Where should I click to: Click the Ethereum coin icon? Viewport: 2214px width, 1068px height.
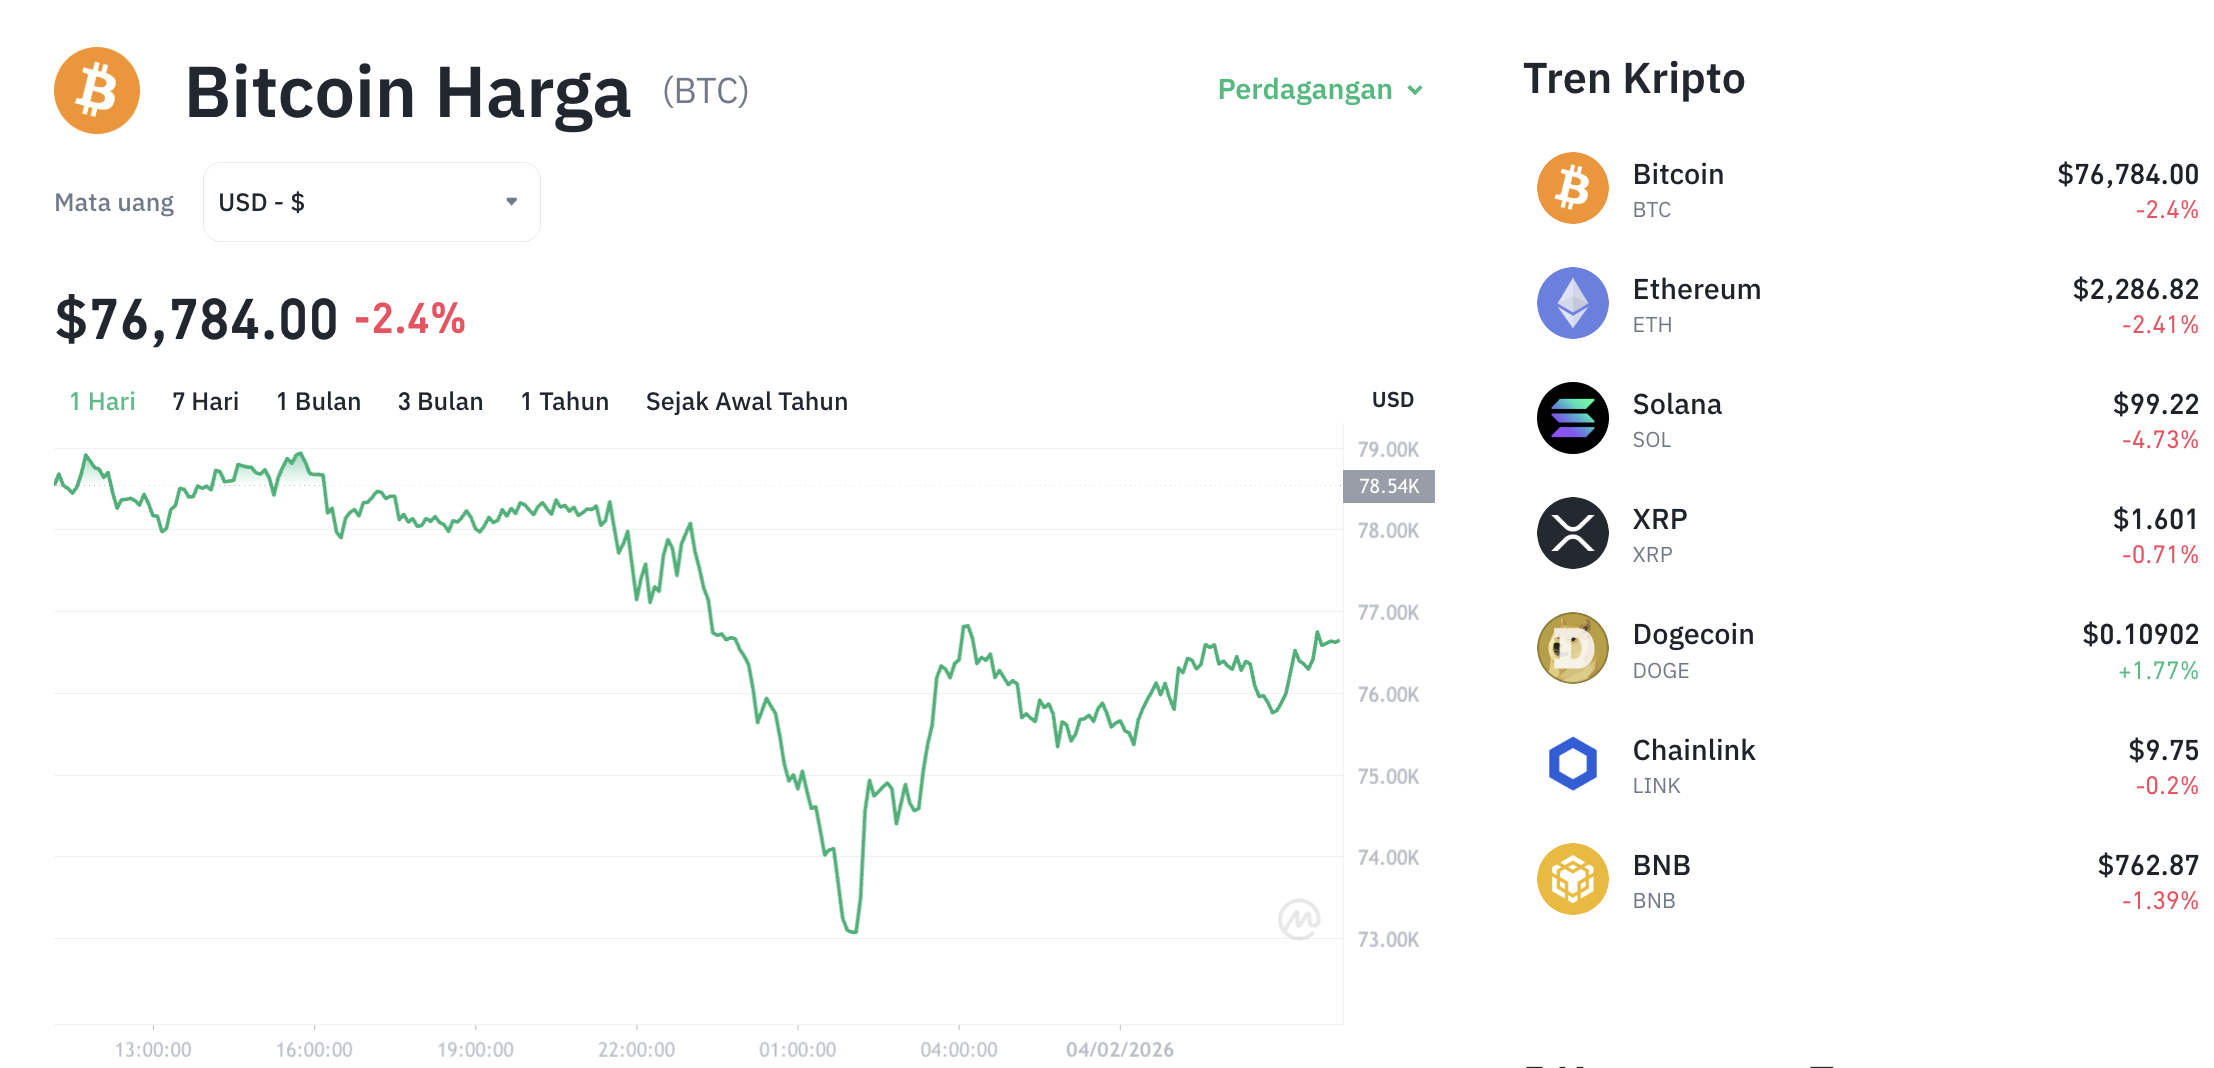coord(1572,303)
